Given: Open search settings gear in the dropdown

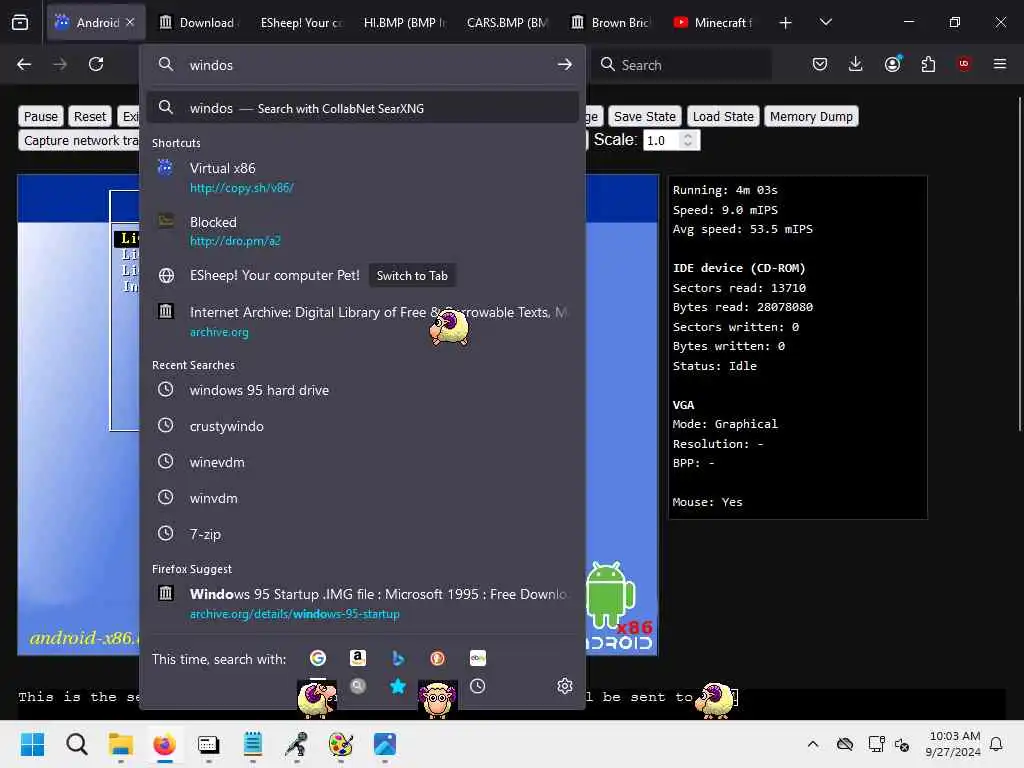Looking at the screenshot, I should [x=565, y=686].
